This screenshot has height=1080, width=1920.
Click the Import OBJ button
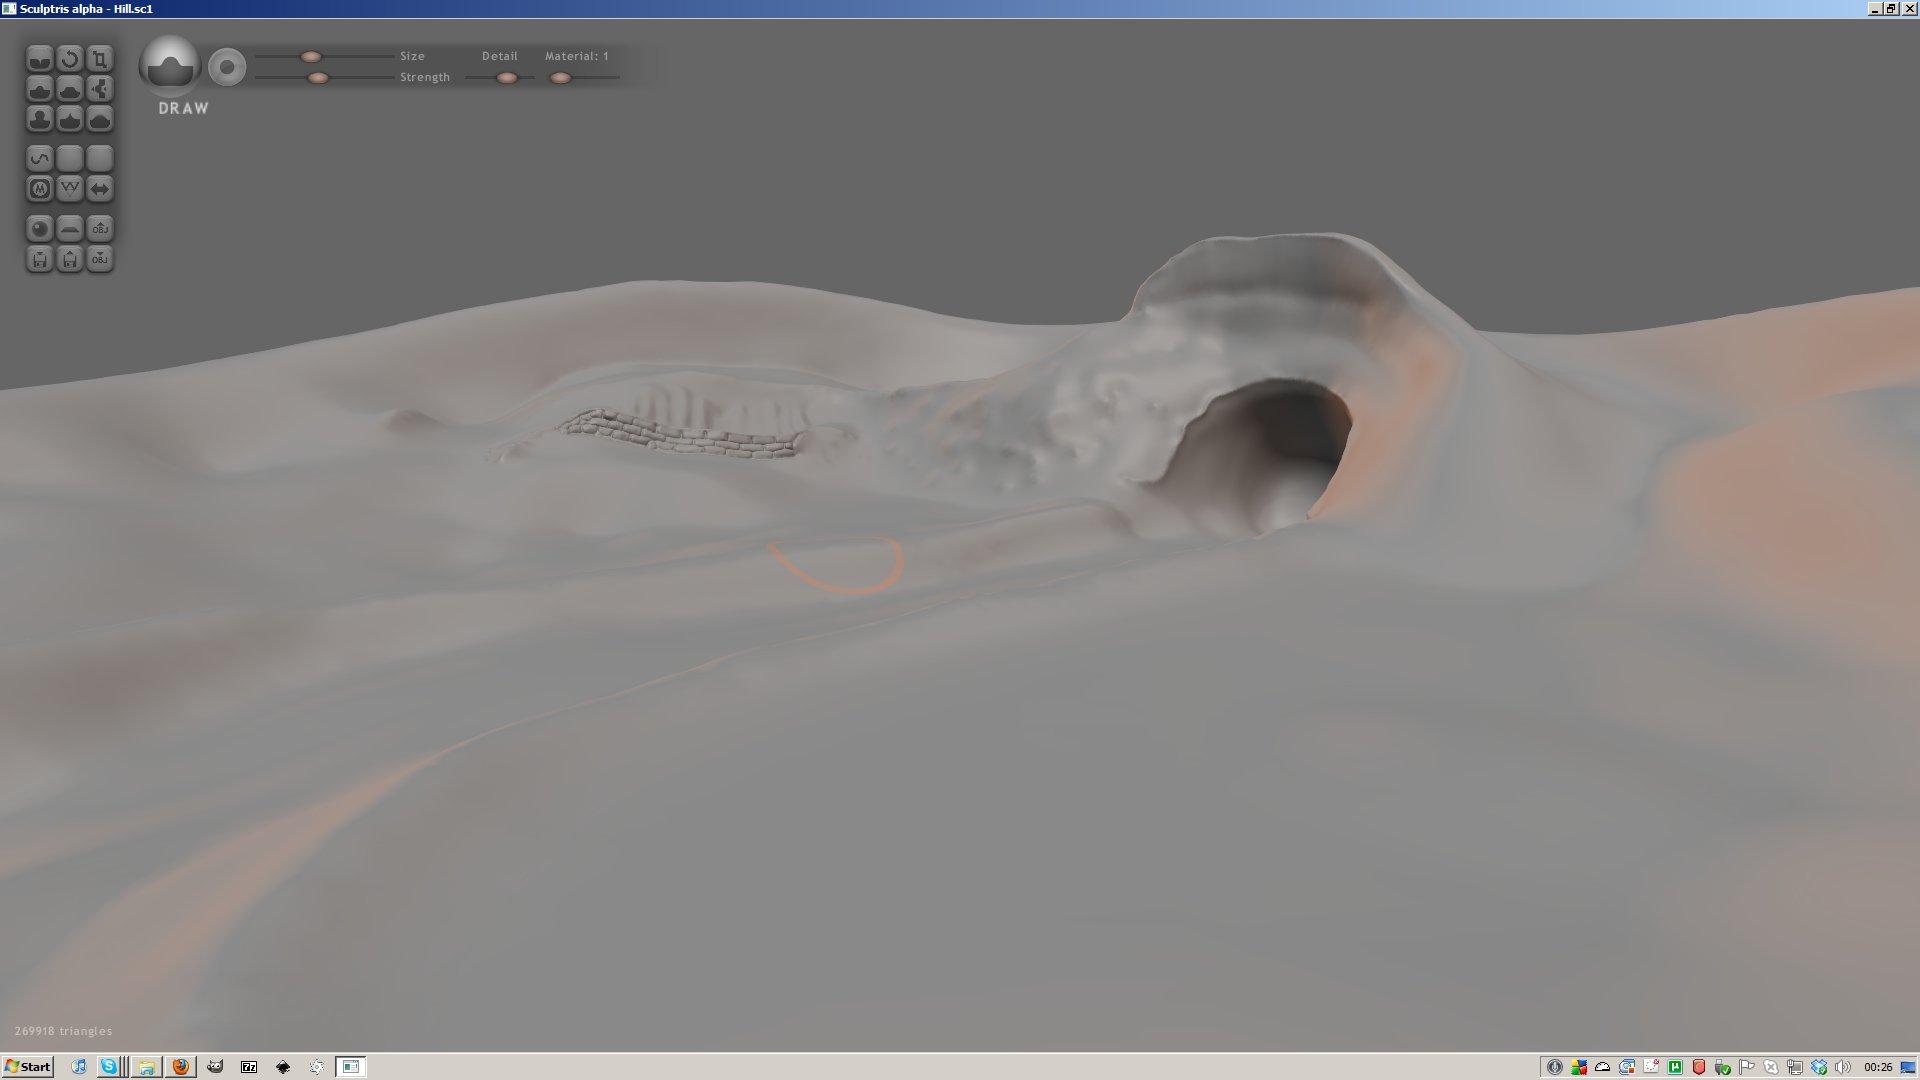[99, 229]
